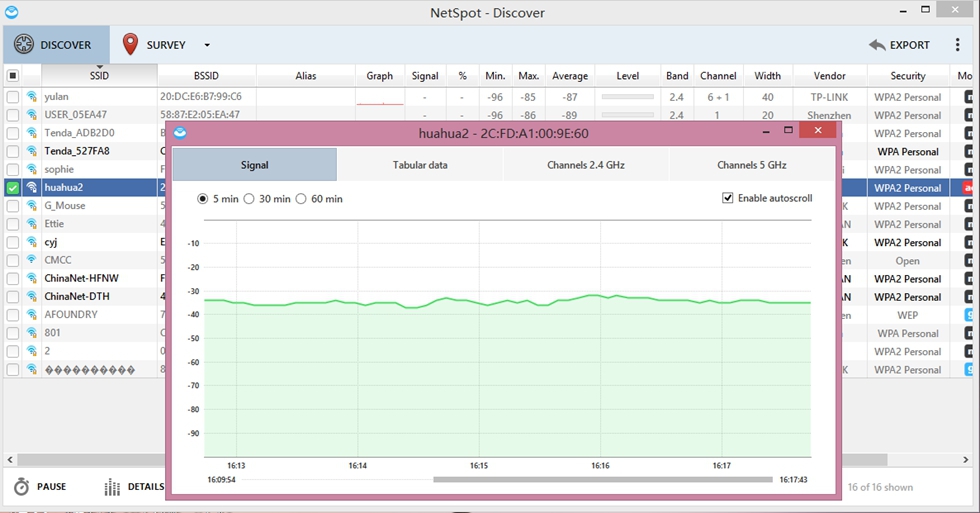Click the NetSpot app icon in title bar
Image resolution: width=980 pixels, height=513 pixels.
point(11,12)
